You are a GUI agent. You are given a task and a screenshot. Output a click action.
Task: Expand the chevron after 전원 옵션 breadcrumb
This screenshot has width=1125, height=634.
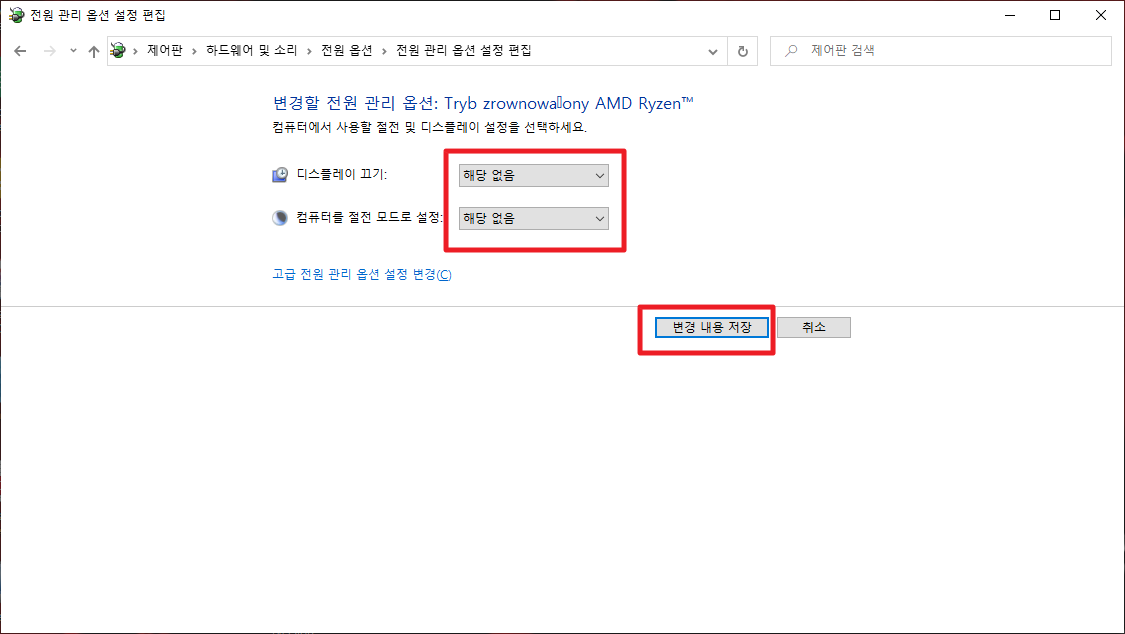coord(385,51)
